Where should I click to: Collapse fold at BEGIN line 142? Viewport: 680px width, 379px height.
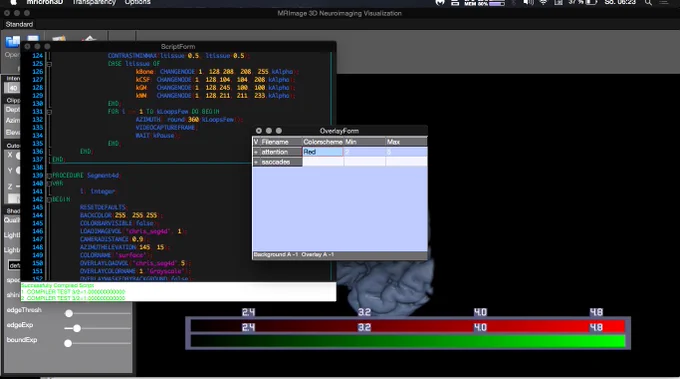point(49,199)
